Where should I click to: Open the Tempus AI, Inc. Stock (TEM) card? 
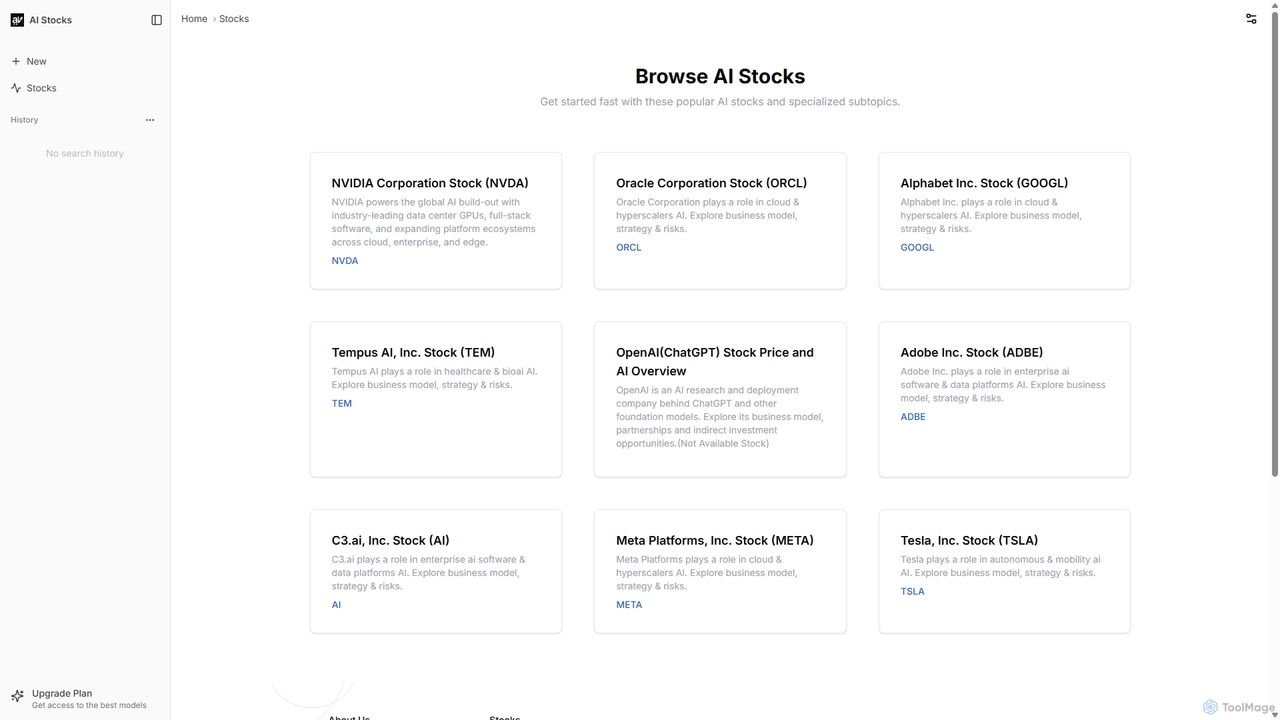pyautogui.click(x=436, y=399)
